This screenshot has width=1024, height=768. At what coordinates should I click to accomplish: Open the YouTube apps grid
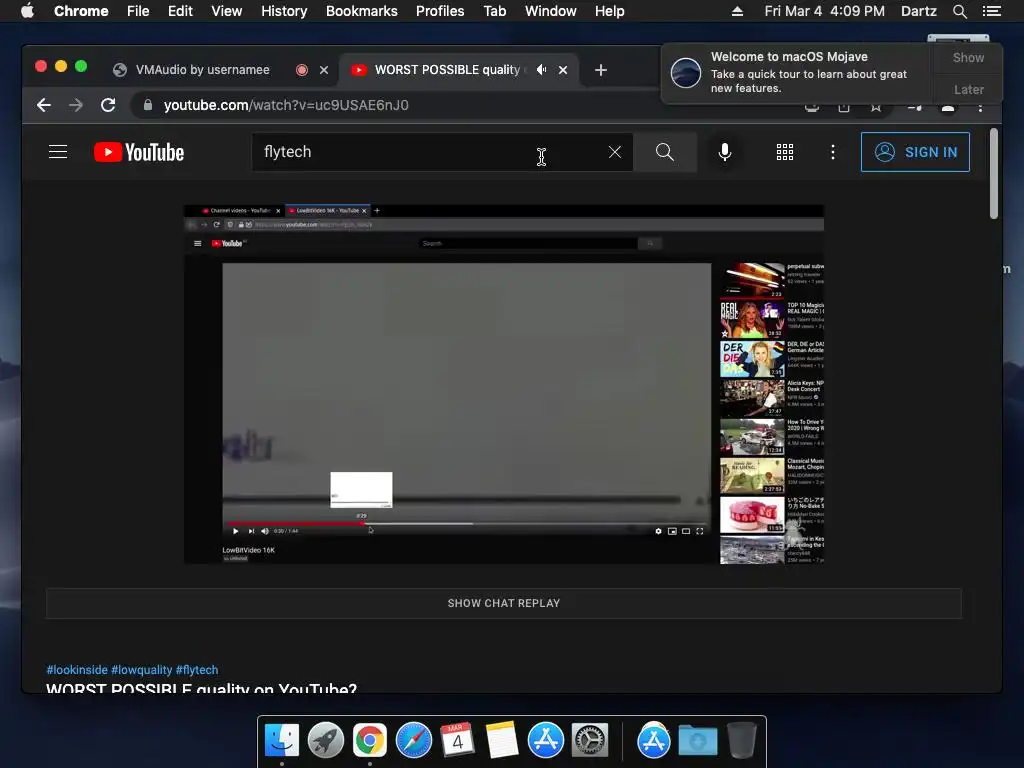[x=785, y=152]
